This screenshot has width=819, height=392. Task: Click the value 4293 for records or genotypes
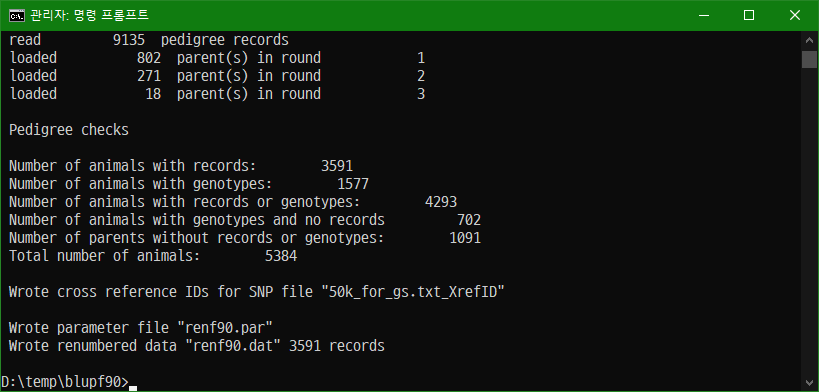441,202
